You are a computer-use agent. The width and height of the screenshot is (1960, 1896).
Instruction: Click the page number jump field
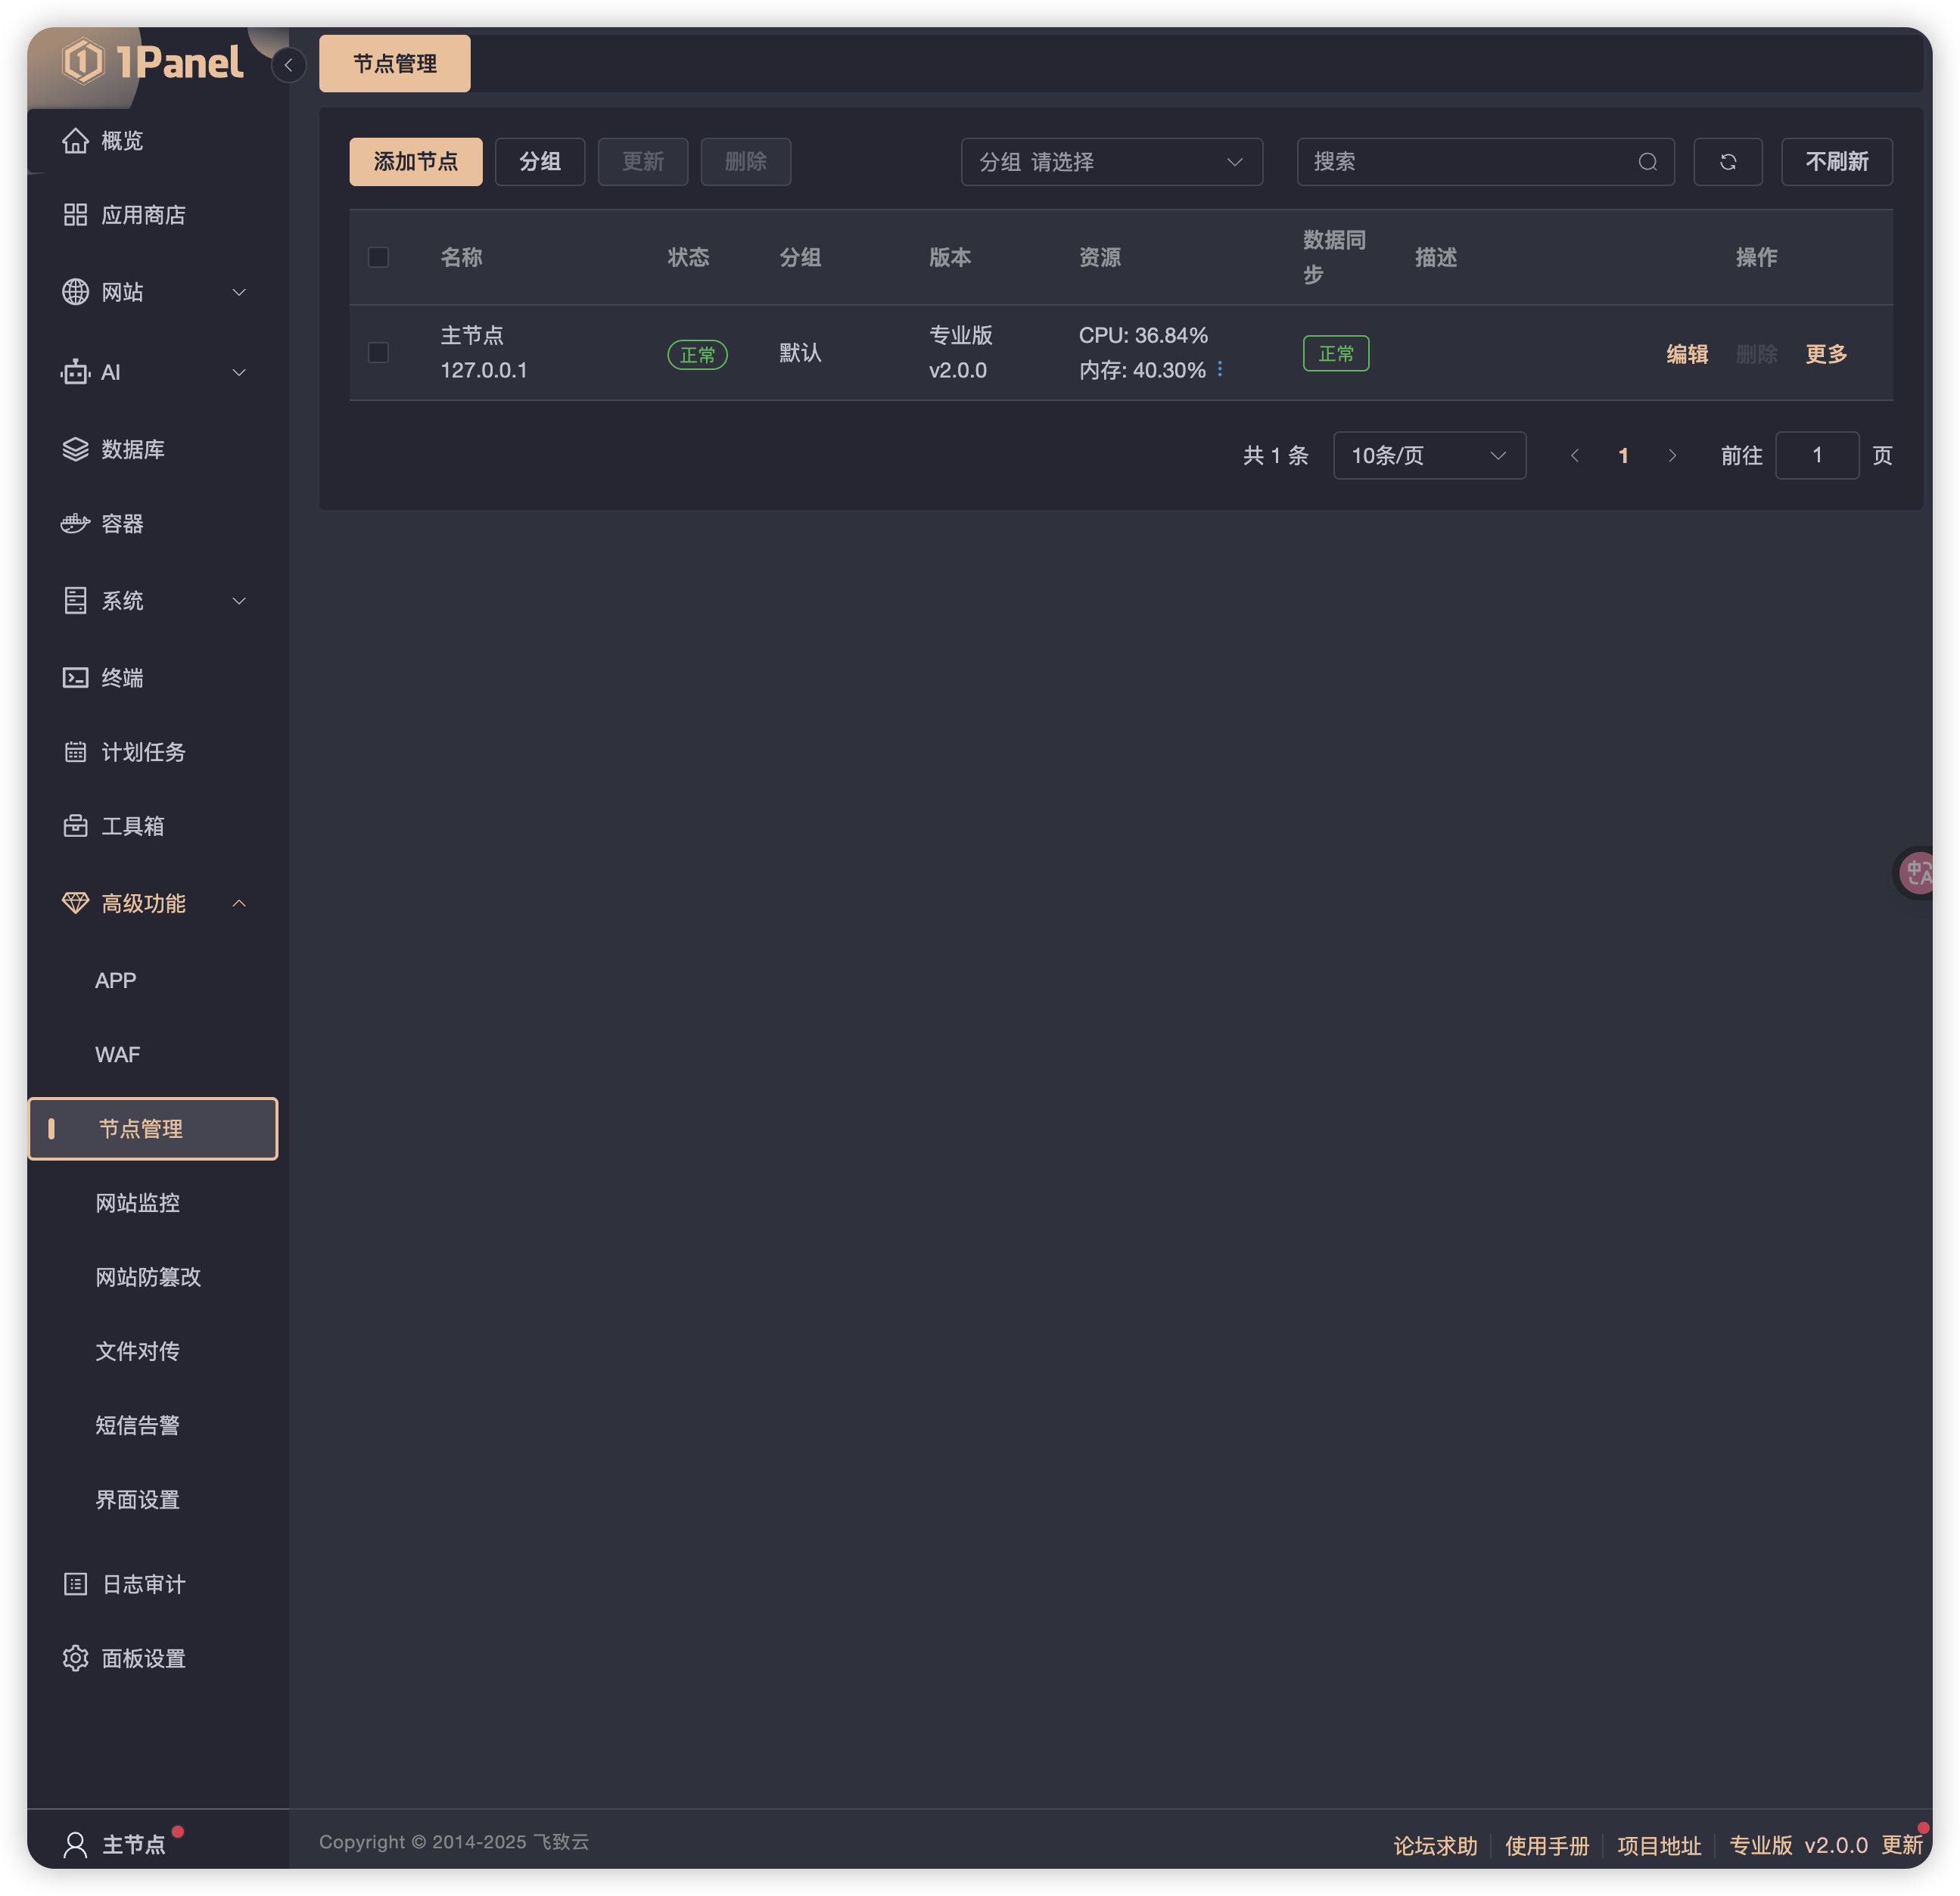coord(1816,456)
